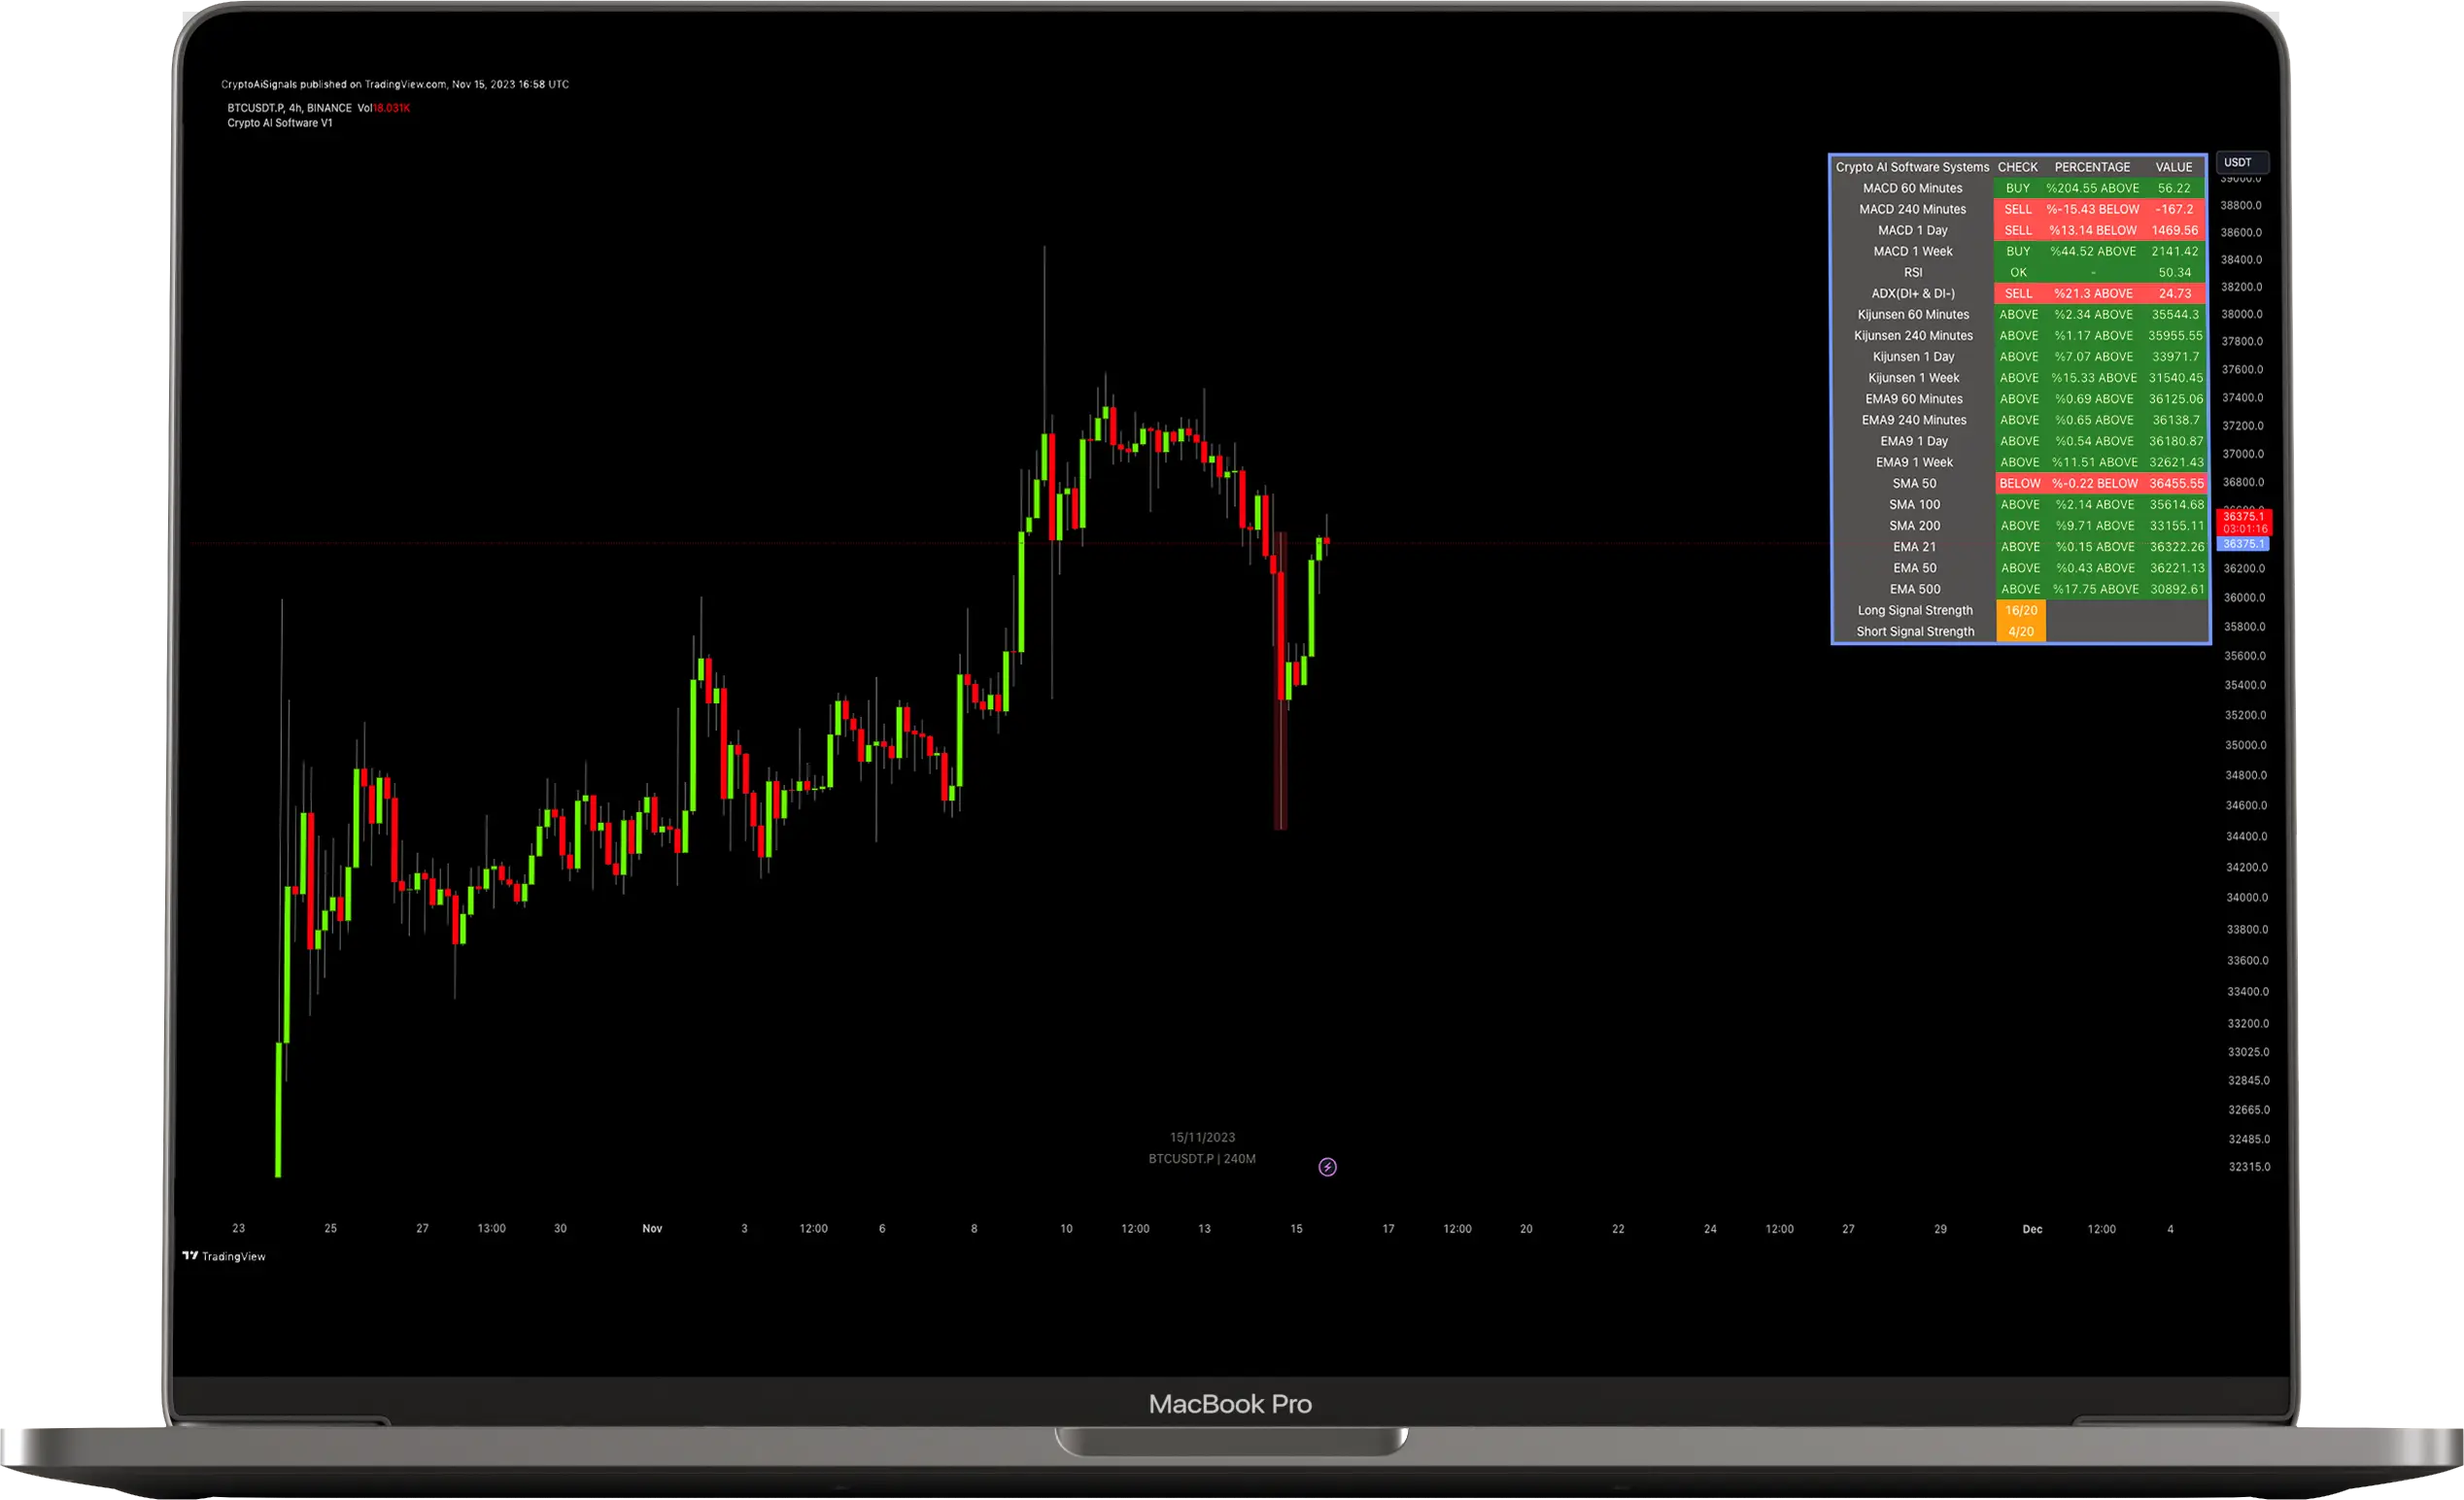Click the Short Signal Strength 4/20 value
The width and height of the screenshot is (2464, 1500).
(2020, 631)
